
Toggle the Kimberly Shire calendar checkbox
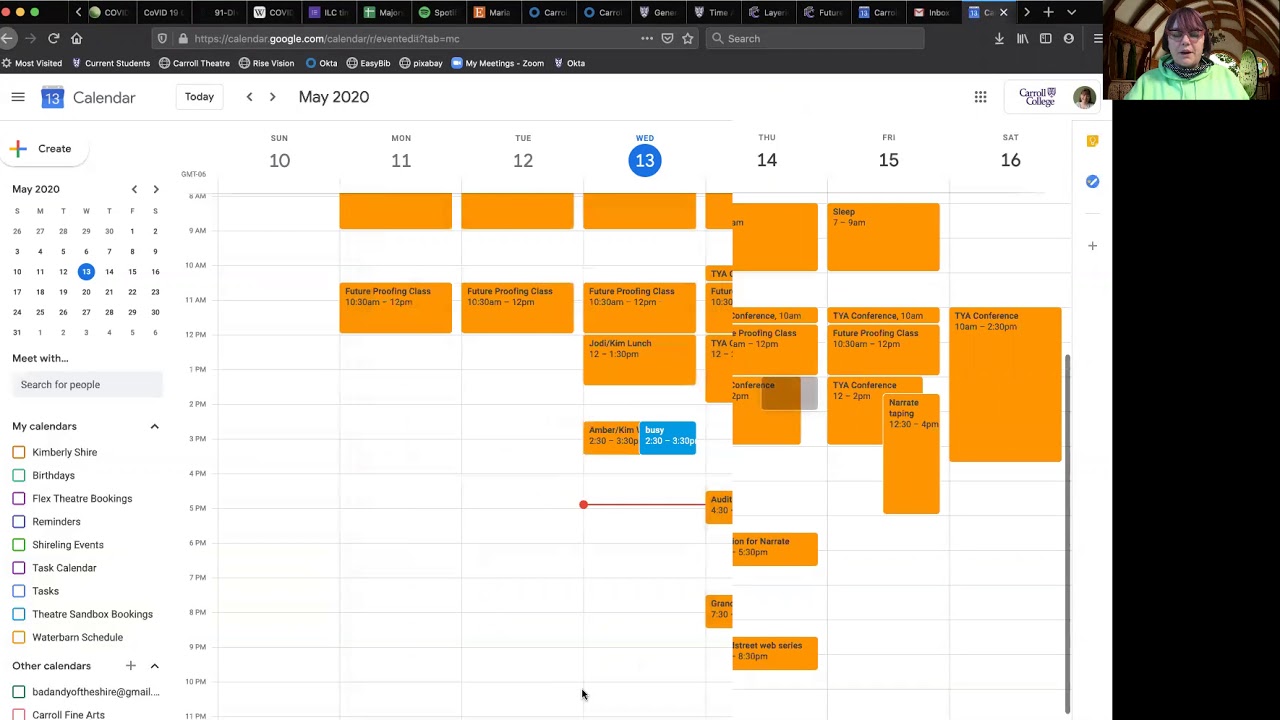19,452
